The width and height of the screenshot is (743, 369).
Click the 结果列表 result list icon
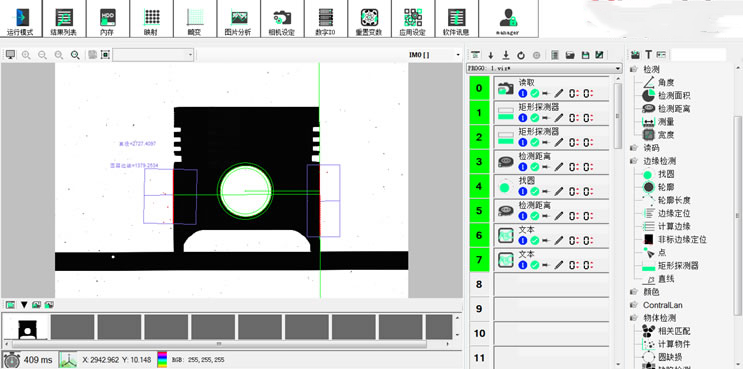point(64,19)
